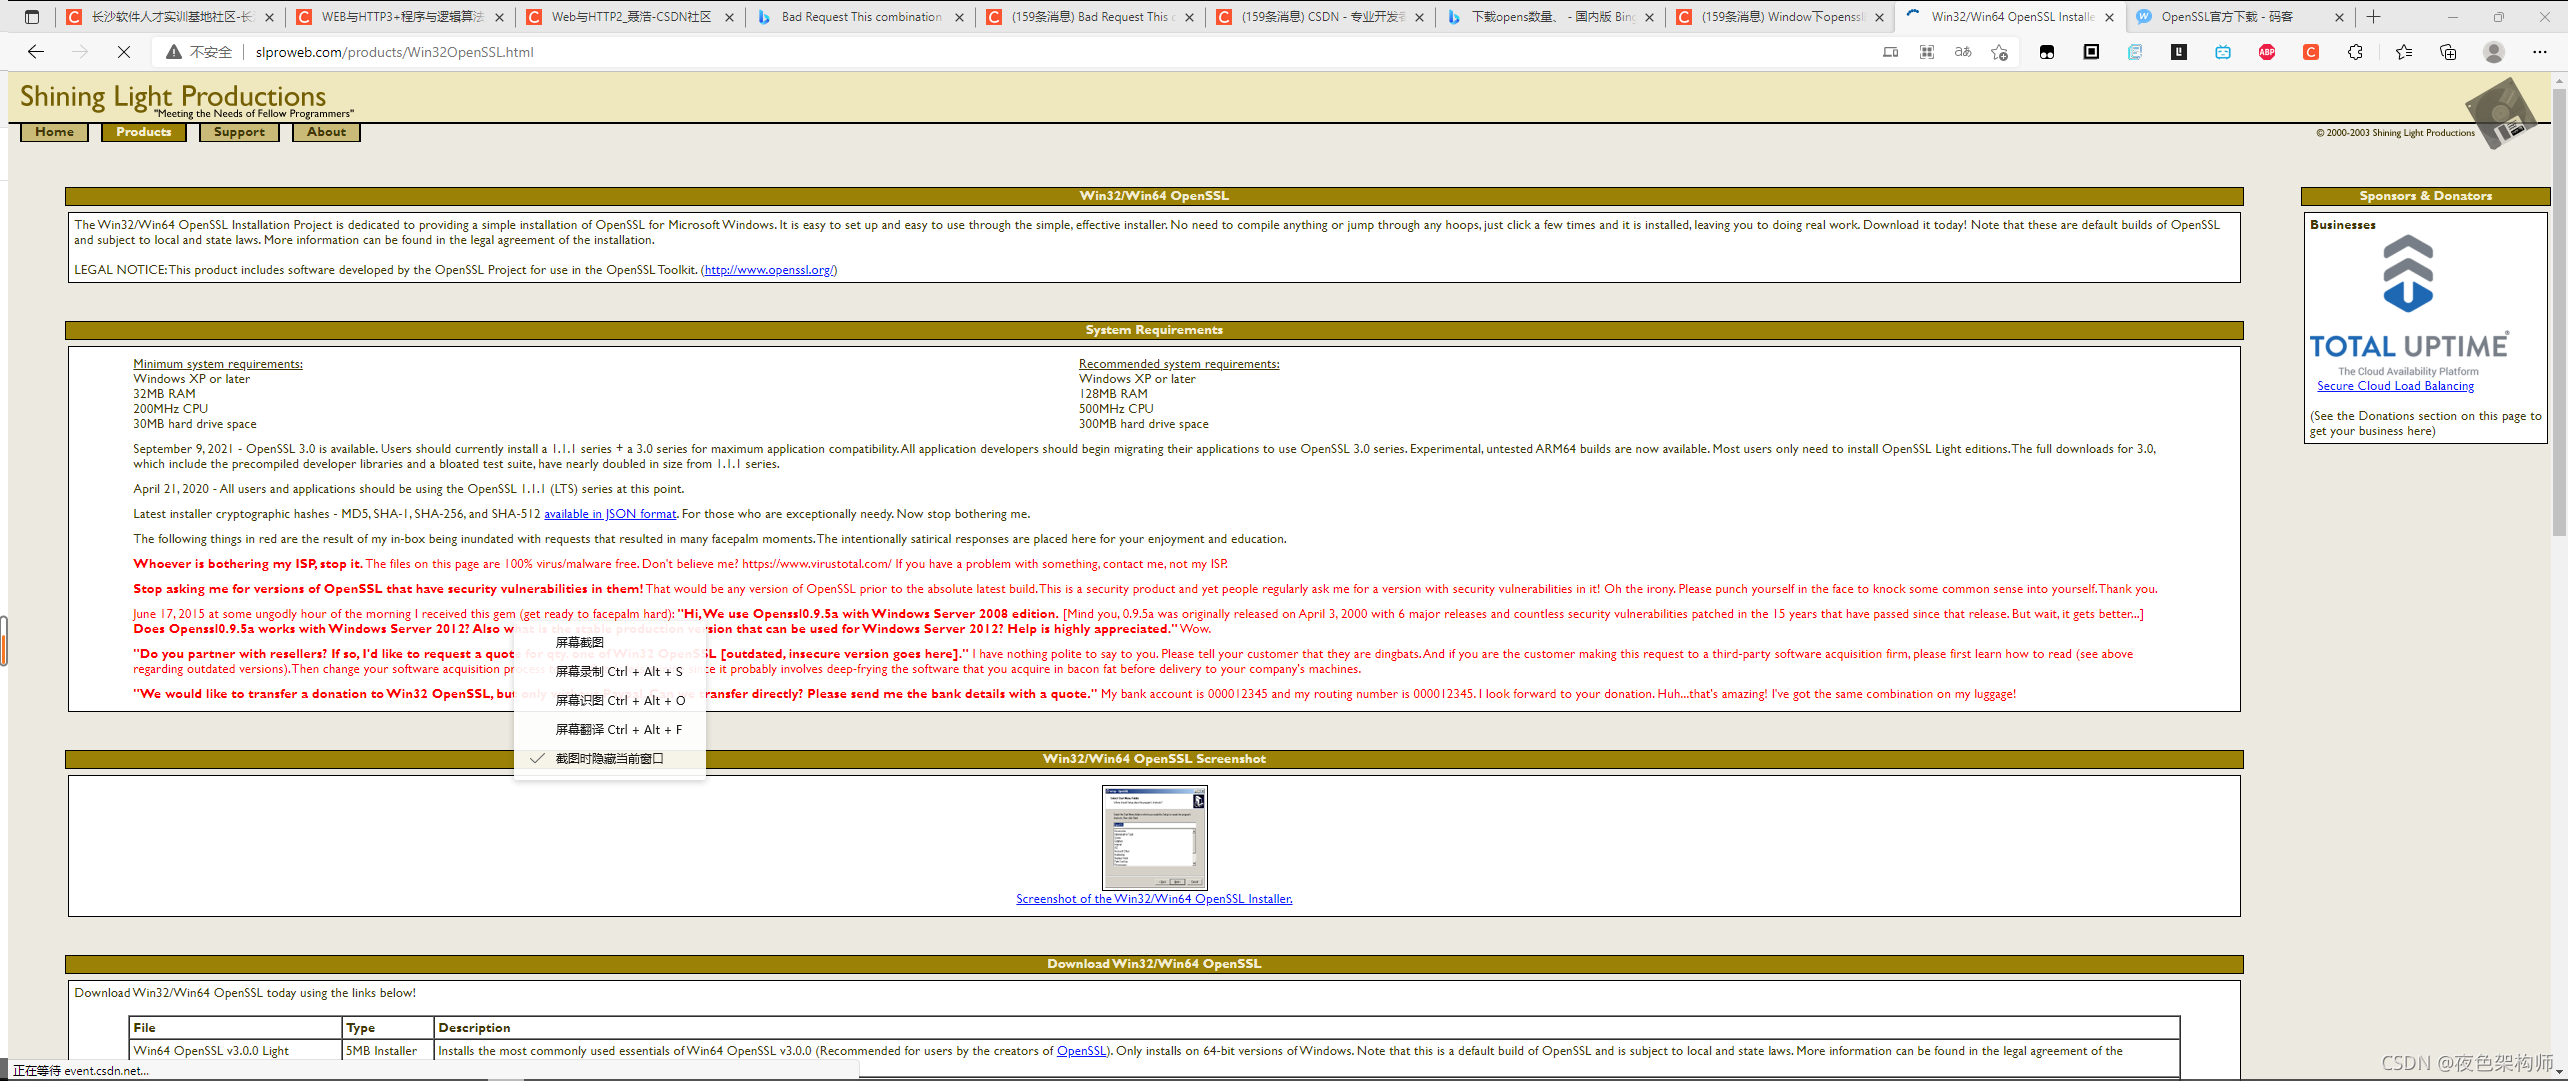Switch to the WEB与HTTP3+程序与逻辑算法 tab
The image size is (2568, 1081).
tap(401, 17)
